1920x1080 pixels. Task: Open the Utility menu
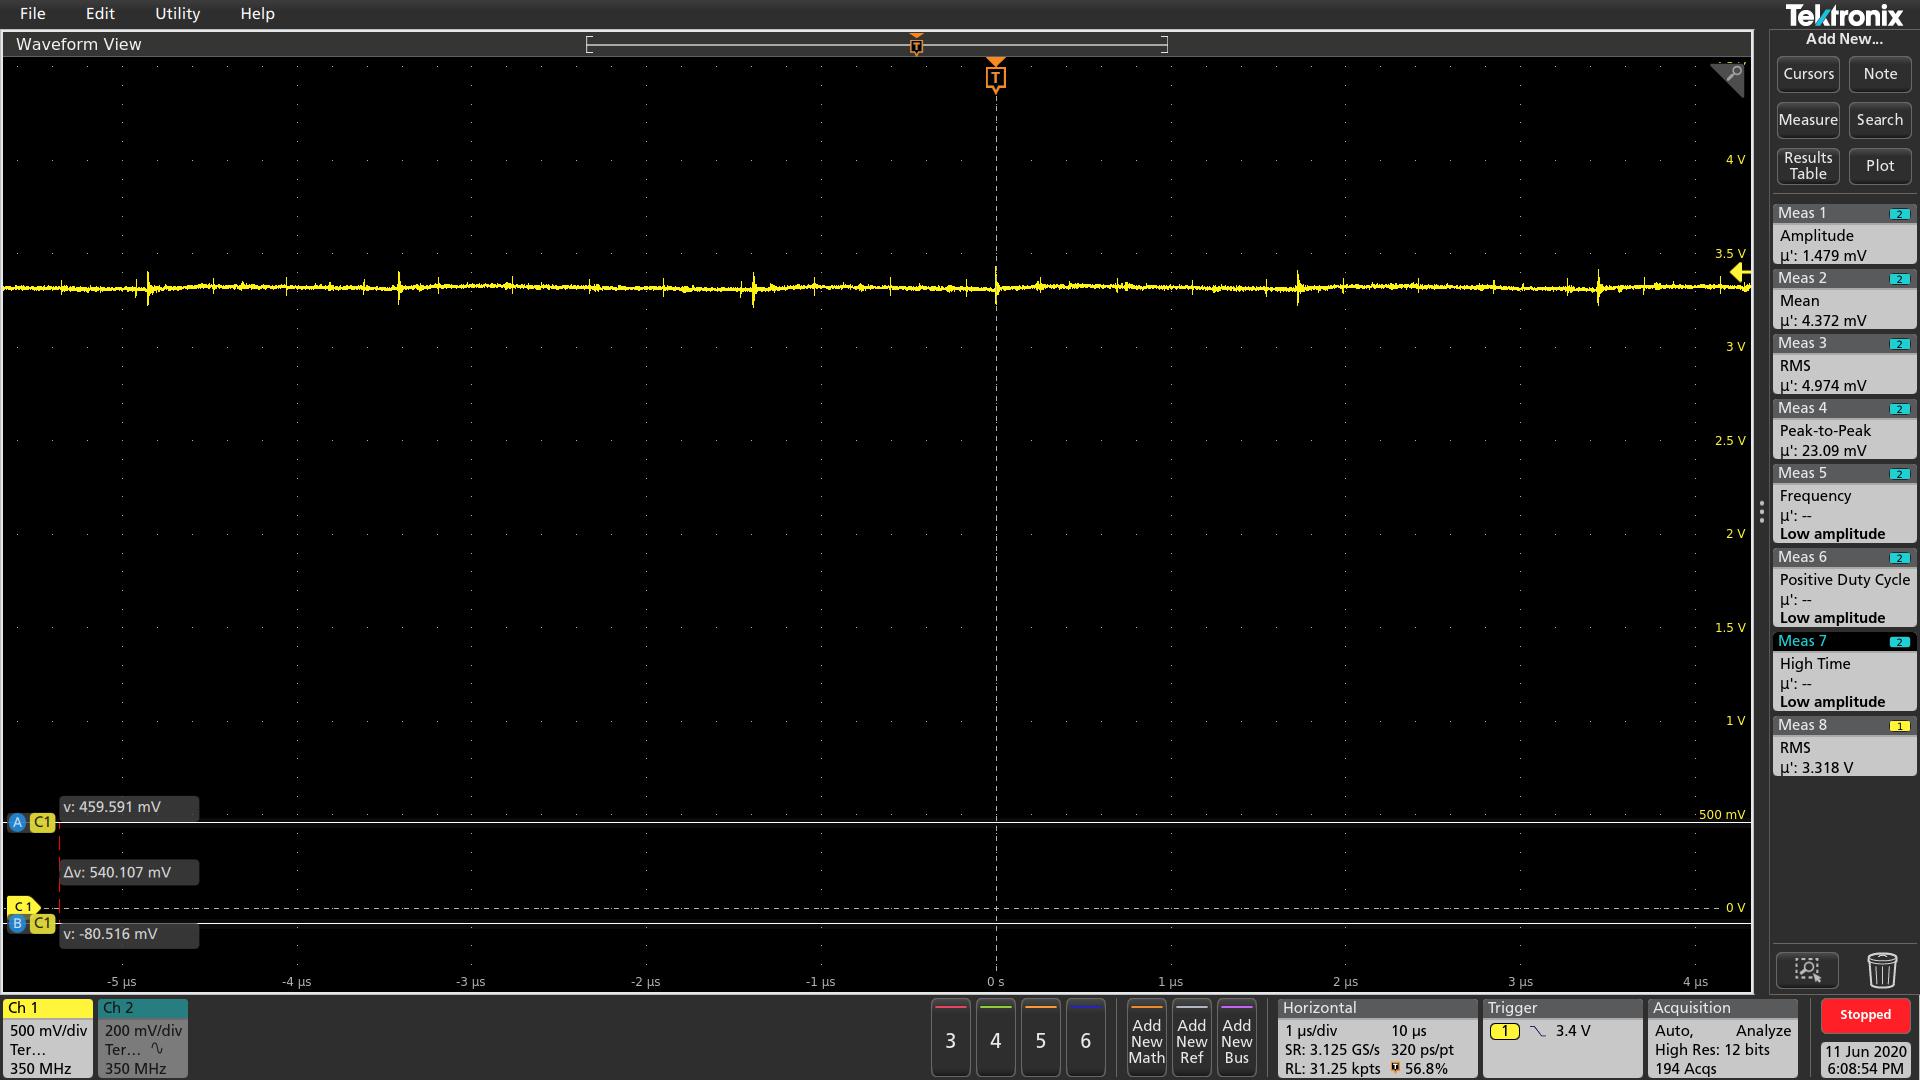177,13
